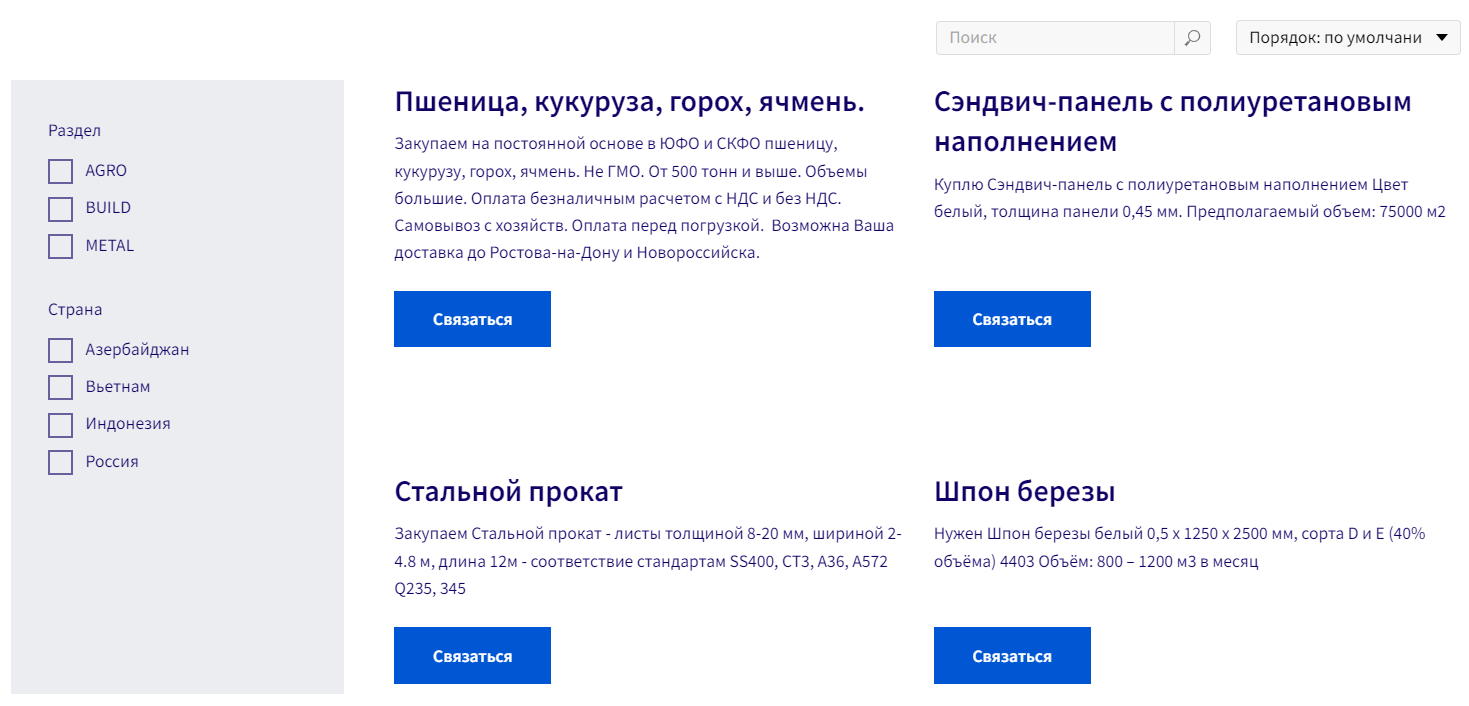The image size is (1469, 706).
Task: Open the Шпон березы title
Action: [x=1024, y=492]
